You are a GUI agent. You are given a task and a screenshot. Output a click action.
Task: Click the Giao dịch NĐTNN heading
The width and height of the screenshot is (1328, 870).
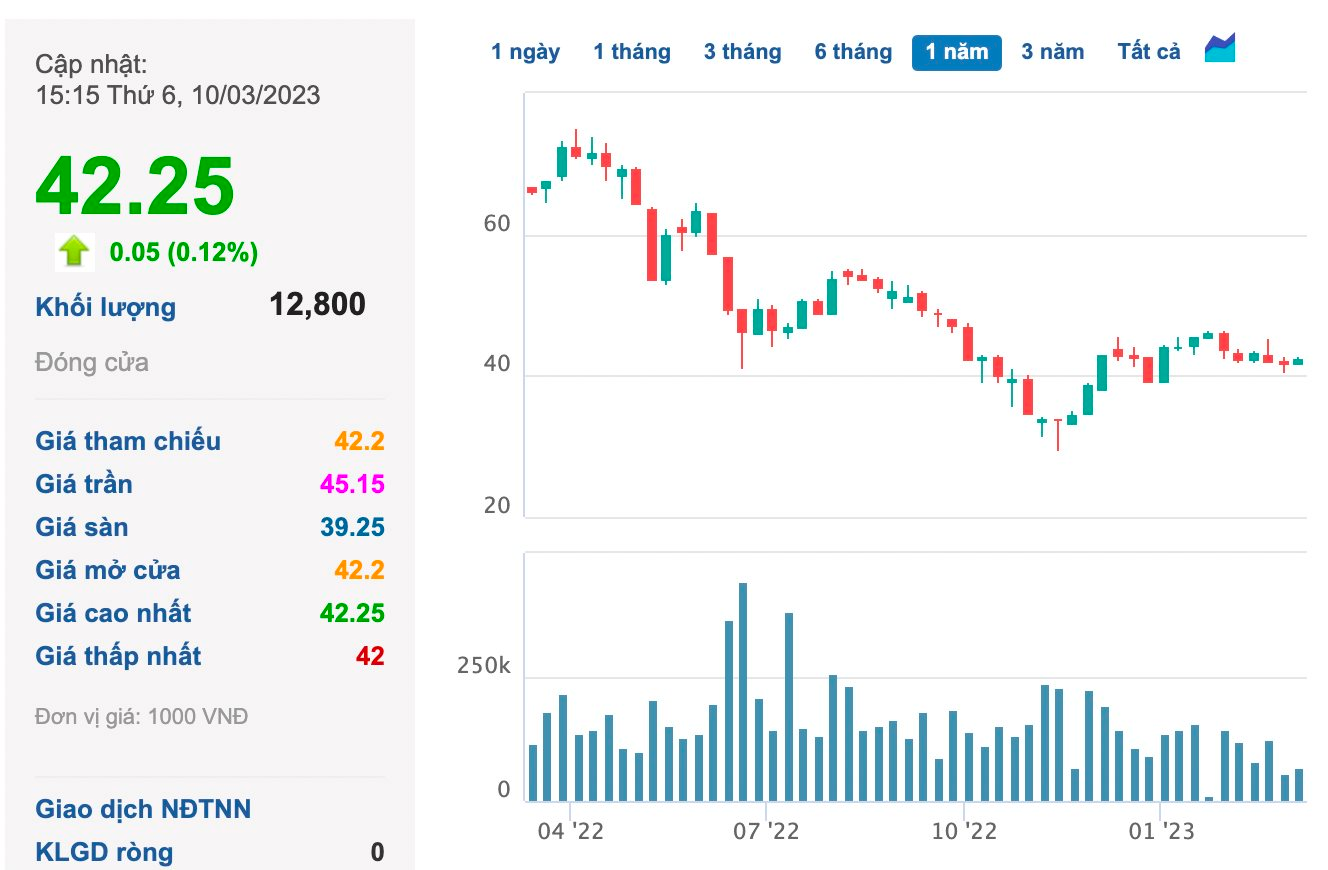(x=143, y=809)
